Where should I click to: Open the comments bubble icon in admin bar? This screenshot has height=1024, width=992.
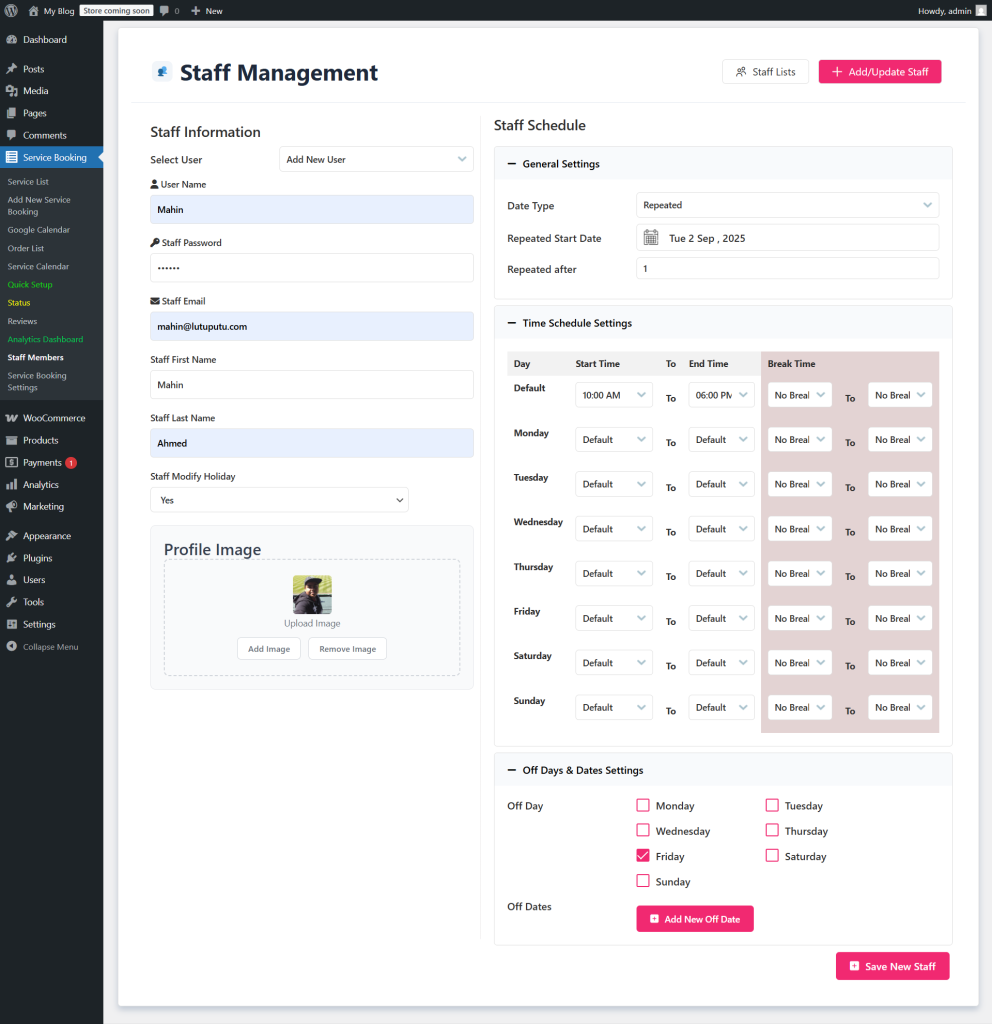click(164, 11)
